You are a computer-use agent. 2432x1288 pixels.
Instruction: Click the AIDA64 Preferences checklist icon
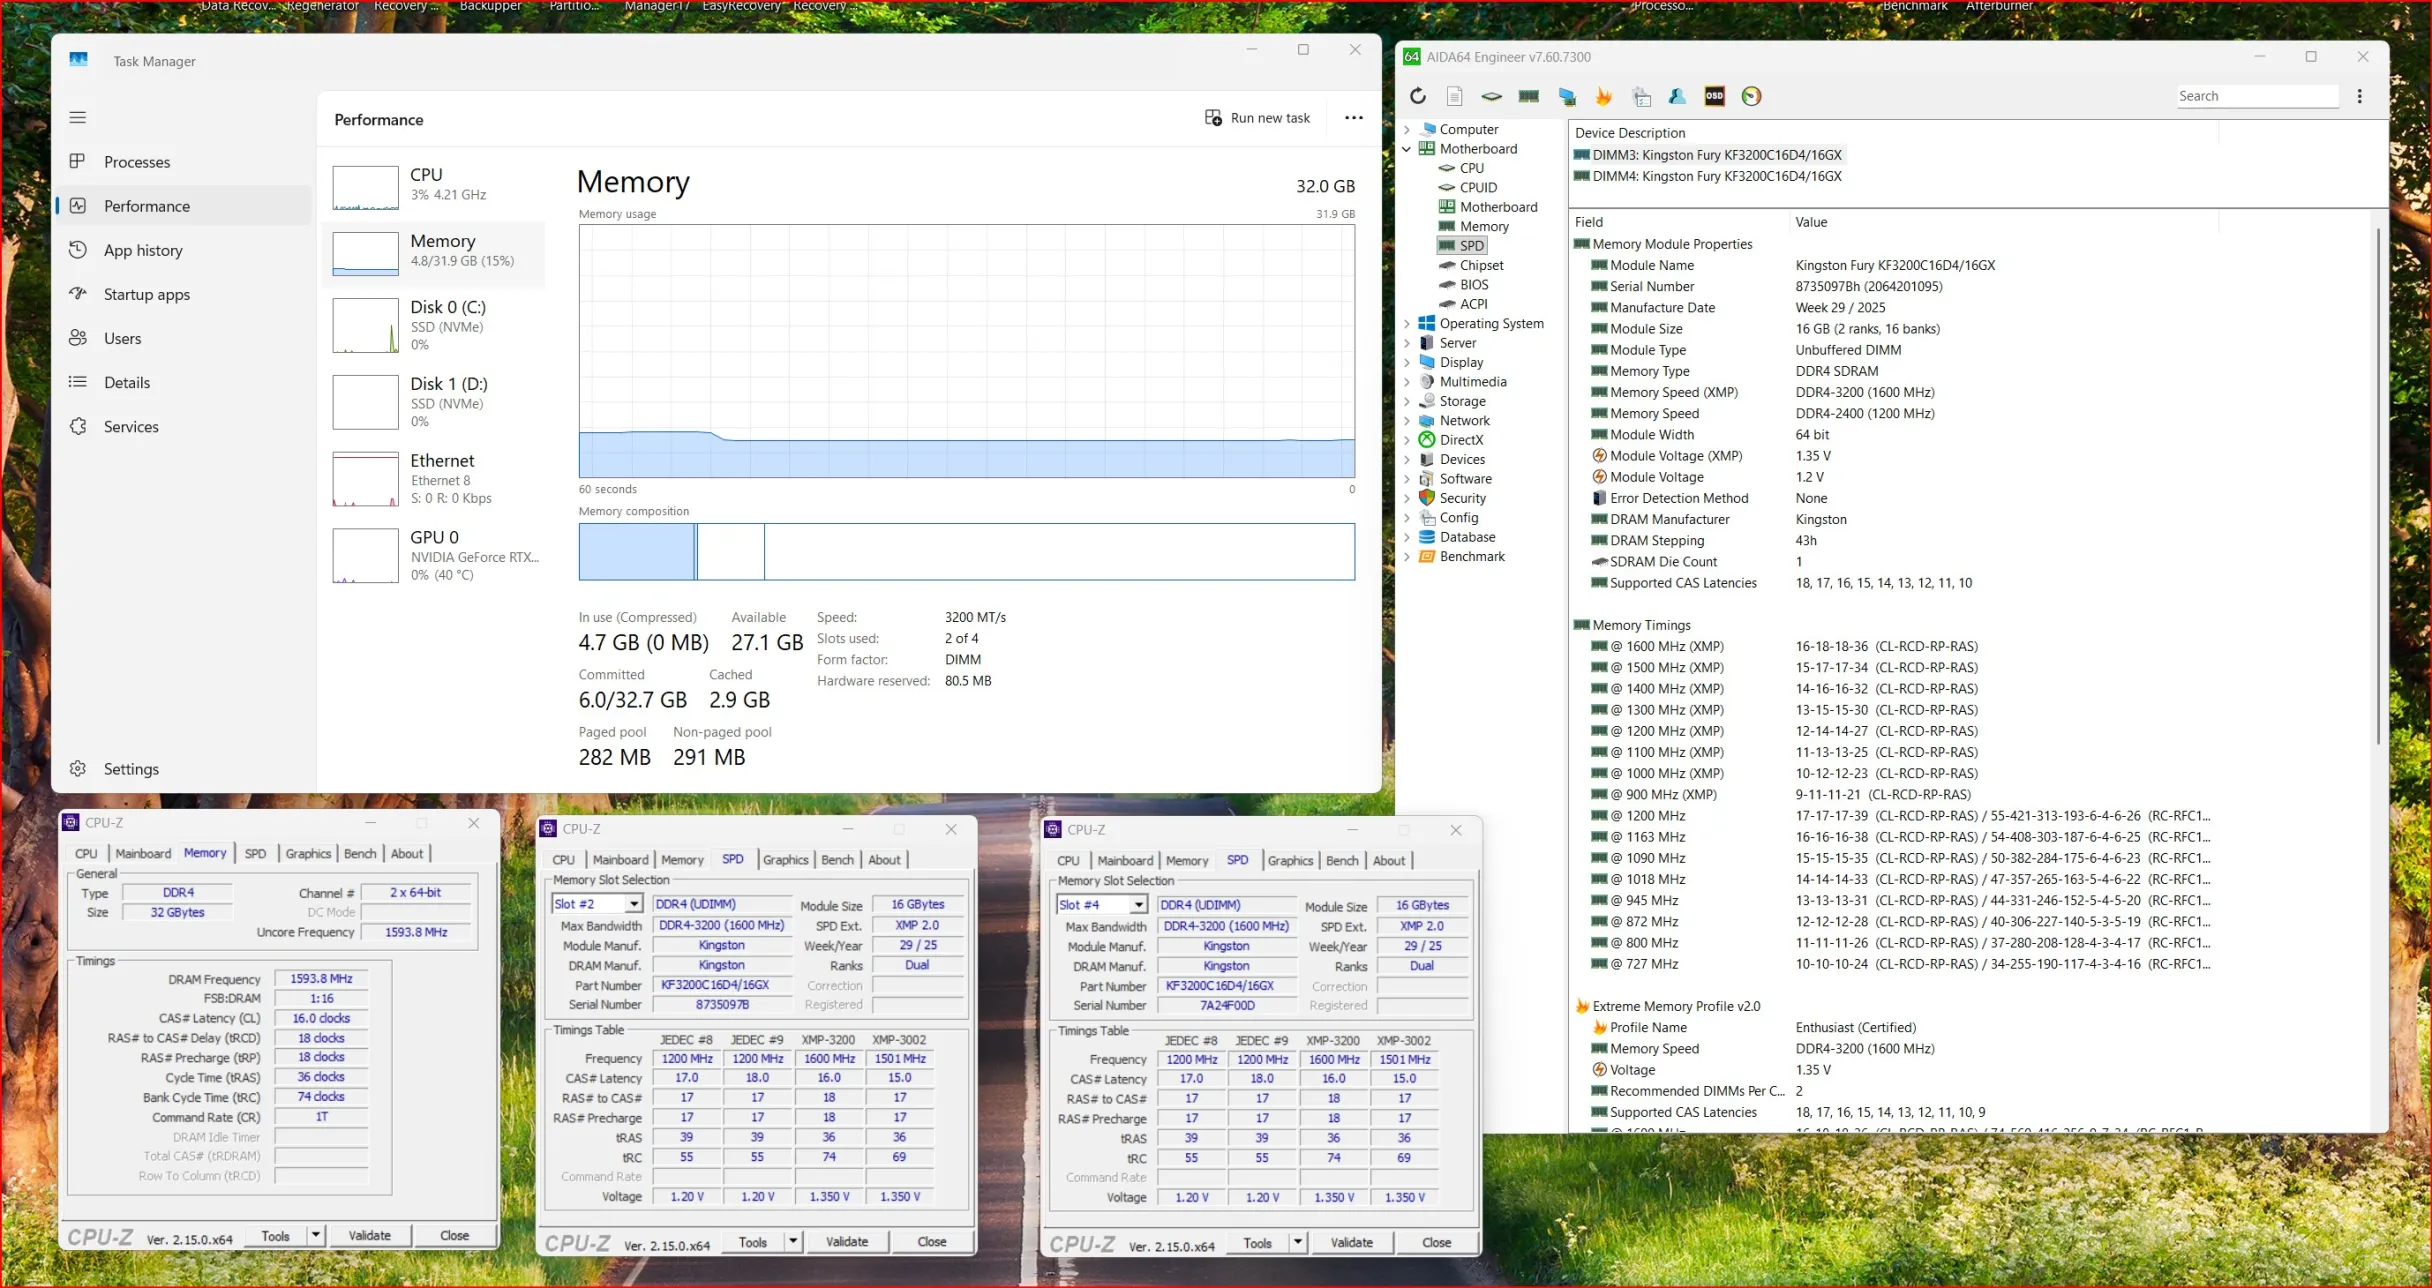[x=1641, y=96]
